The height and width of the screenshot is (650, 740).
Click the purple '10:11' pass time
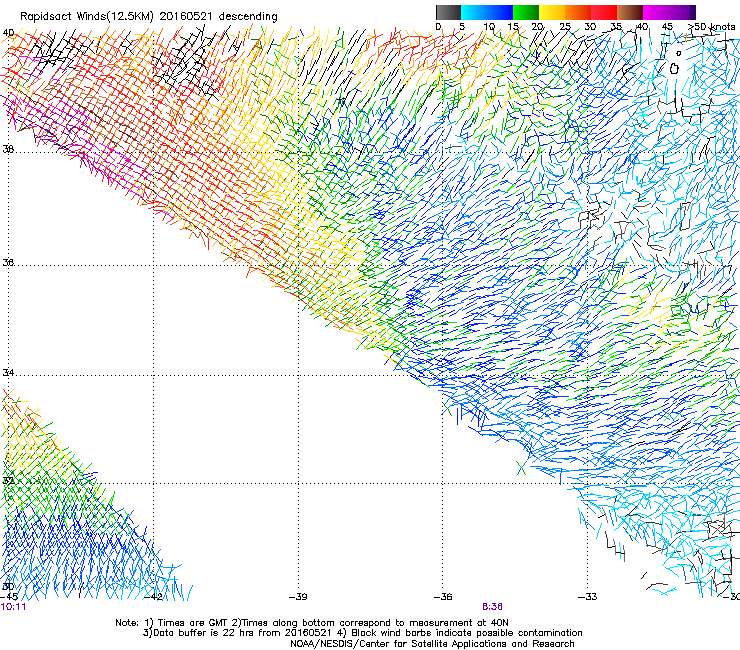coord(13,607)
